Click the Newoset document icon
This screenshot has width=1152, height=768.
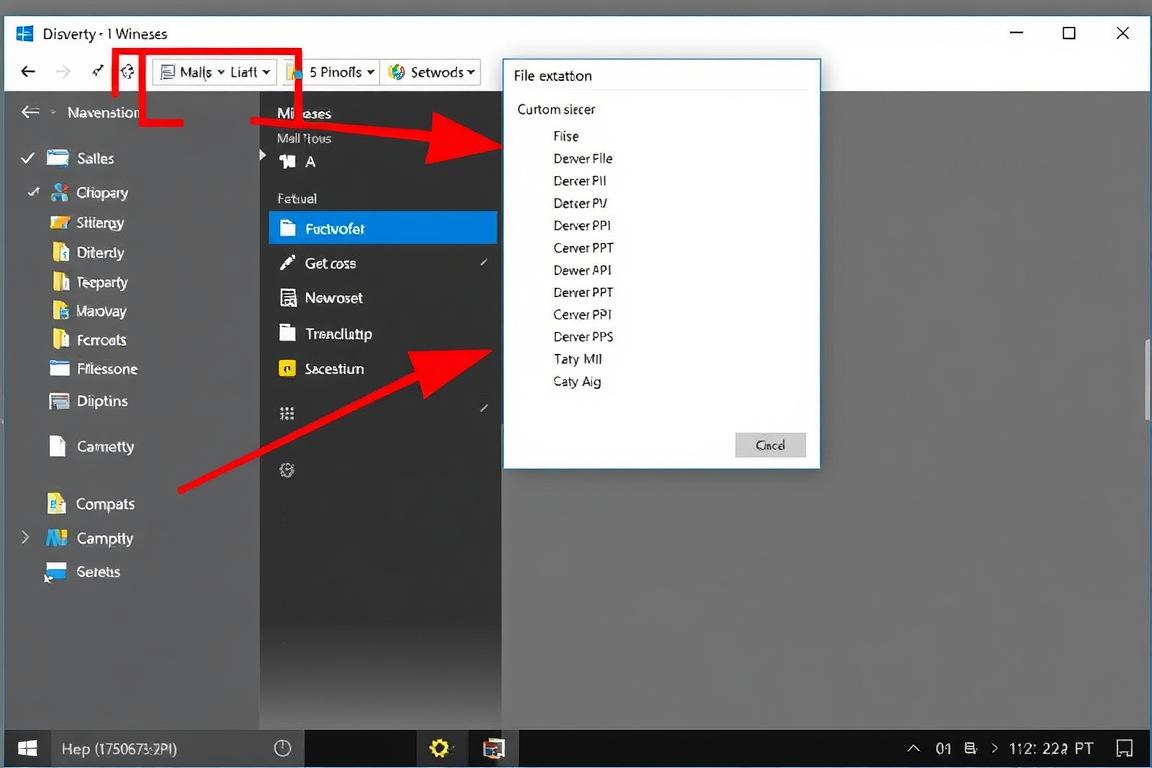coord(288,298)
